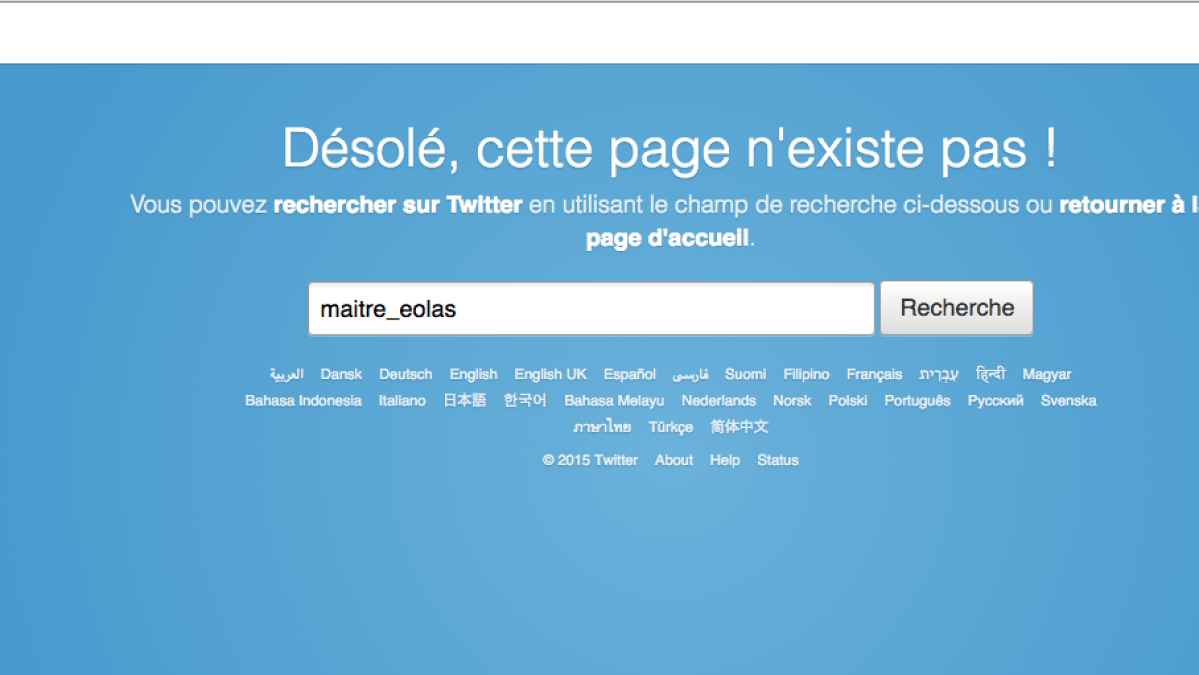Image resolution: width=1199 pixels, height=675 pixels.
Task: Follow the 'page d'accueil' link
Action: (x=668, y=238)
